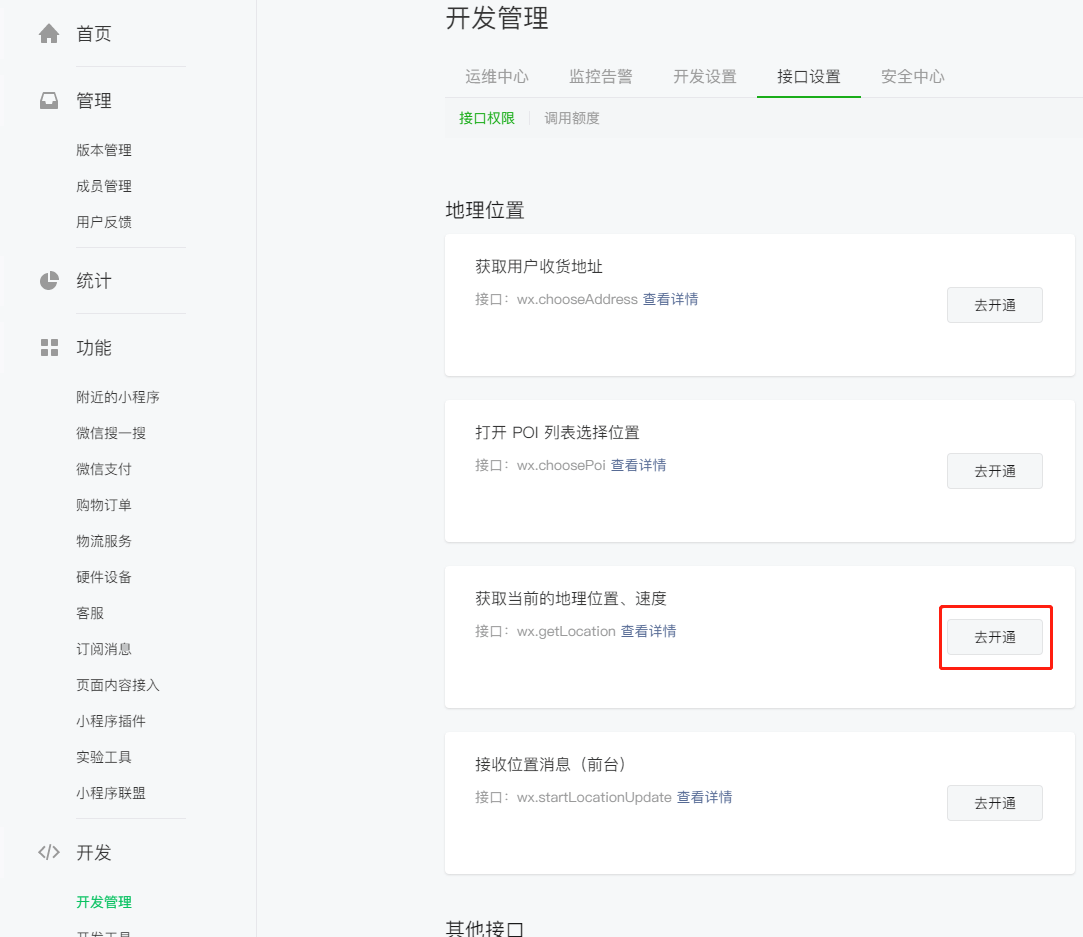Click 去开通 for 打开 POI 列表选择位置
Viewport: 1083px width, 937px height.
994,471
